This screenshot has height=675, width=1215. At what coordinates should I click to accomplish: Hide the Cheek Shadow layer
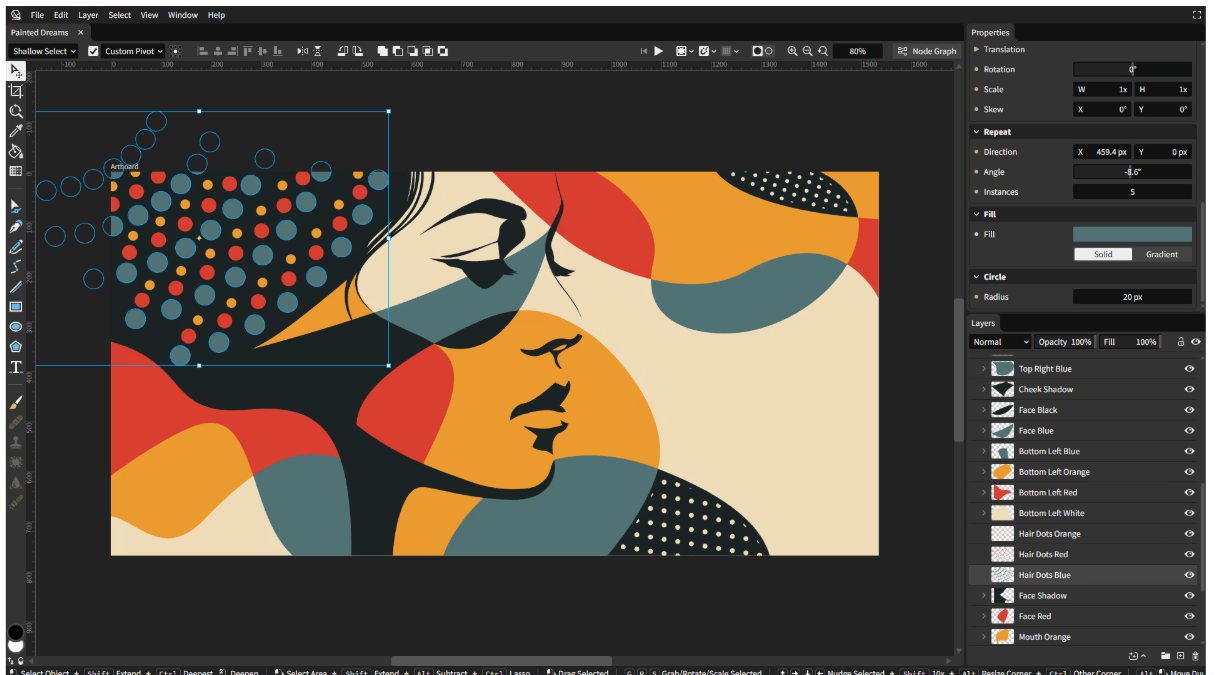tap(1190, 389)
